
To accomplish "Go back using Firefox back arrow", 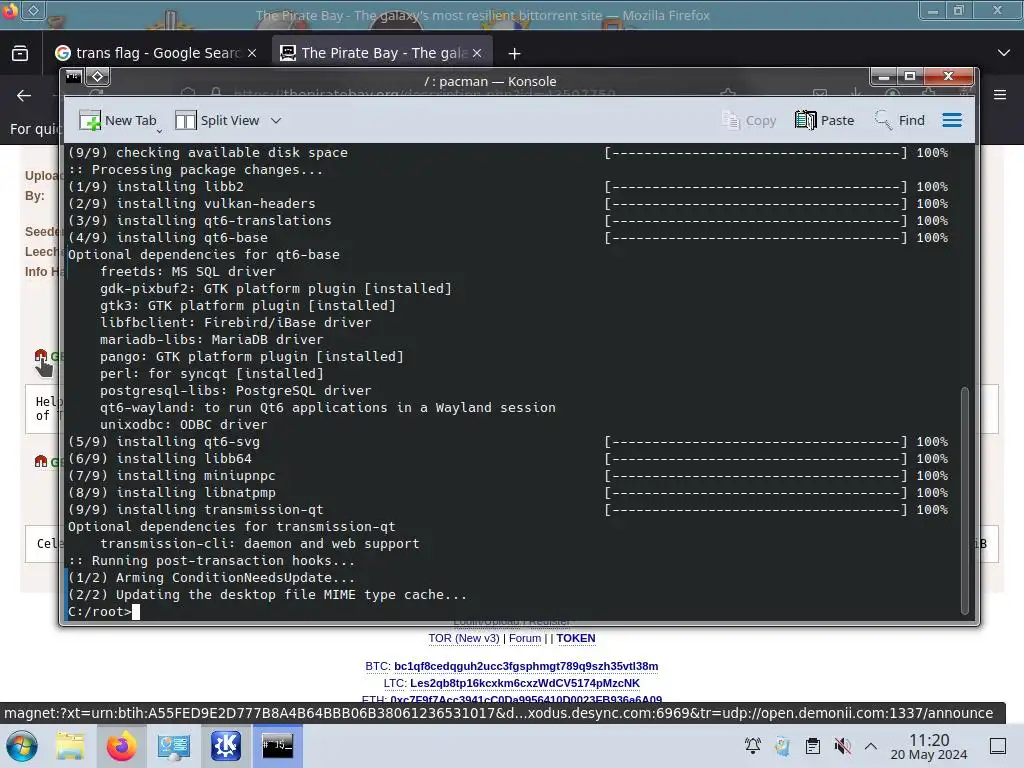I will (24, 95).
